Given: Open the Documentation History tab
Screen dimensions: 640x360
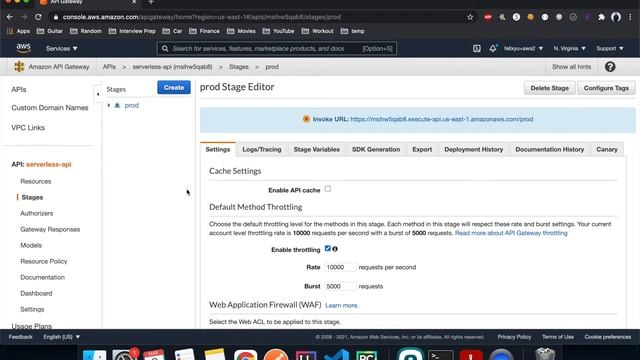Looking at the screenshot, I should coord(549,149).
